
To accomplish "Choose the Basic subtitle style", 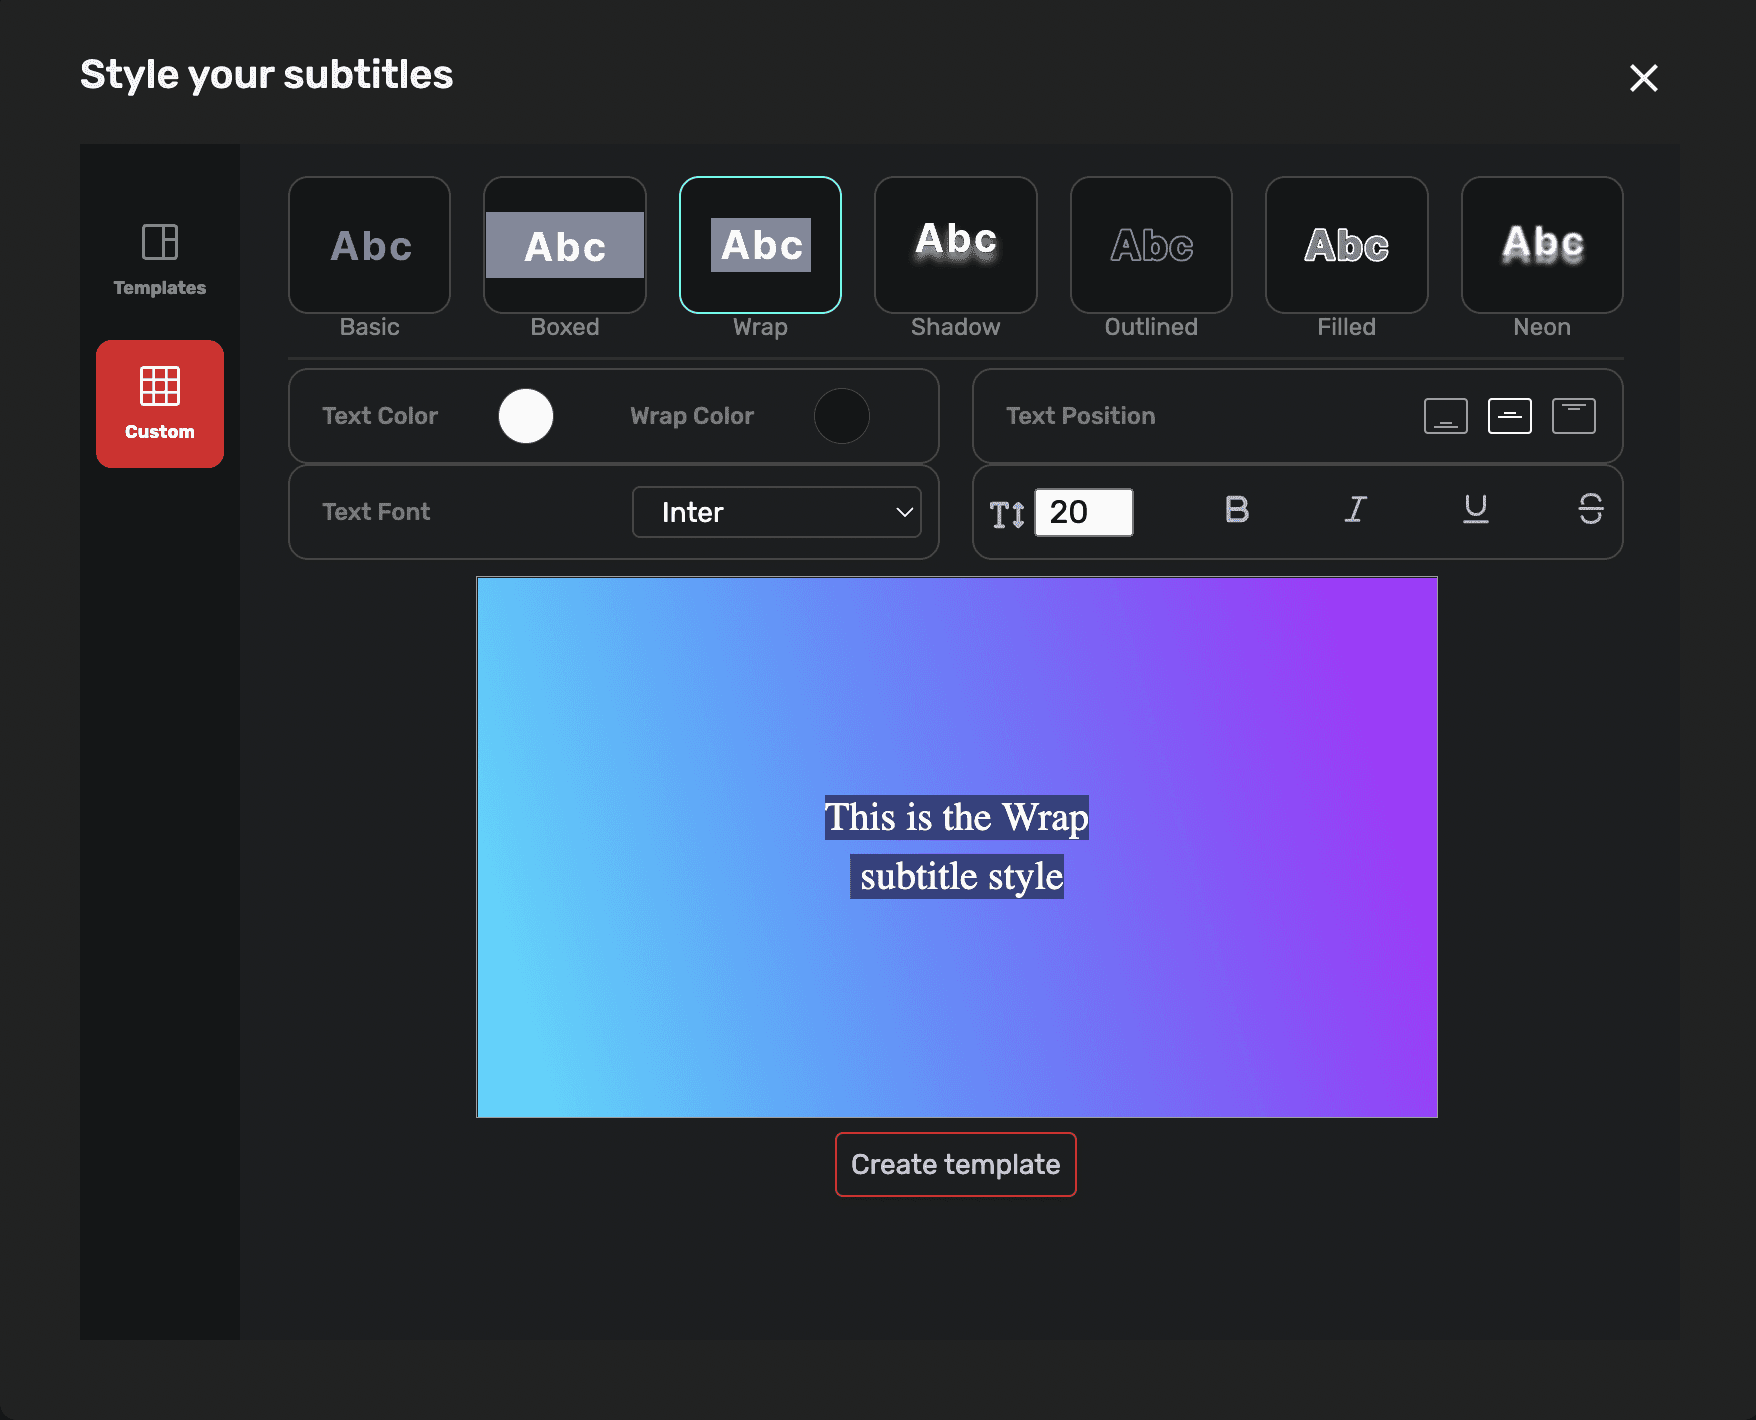I will pyautogui.click(x=369, y=245).
